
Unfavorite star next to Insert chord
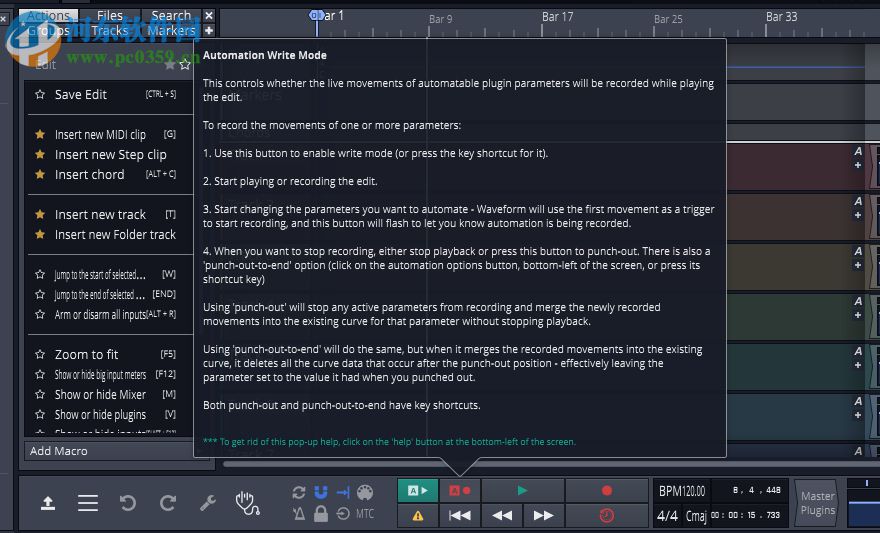click(x=40, y=174)
